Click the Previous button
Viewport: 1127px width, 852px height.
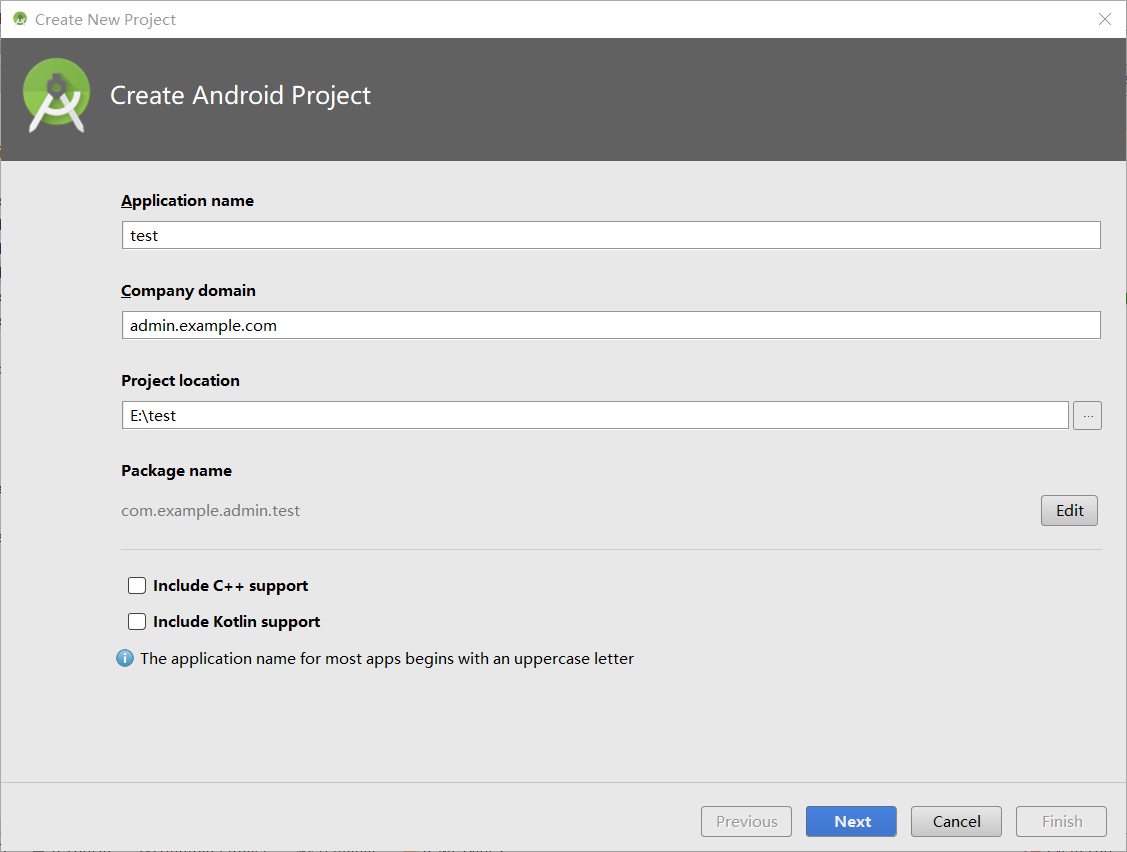[x=746, y=821]
